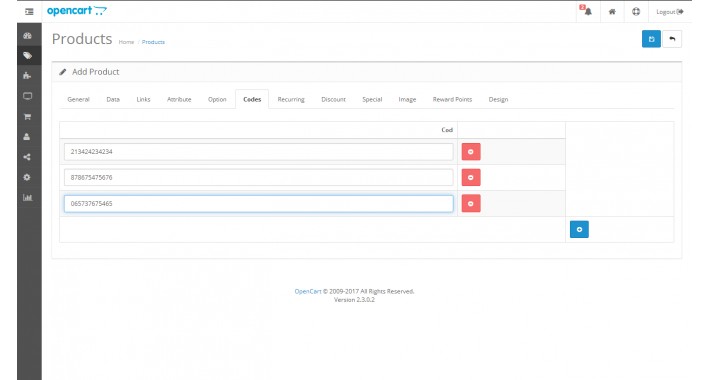Open the help lifebuoy icon
This screenshot has height=380, width=710.
click(636, 12)
